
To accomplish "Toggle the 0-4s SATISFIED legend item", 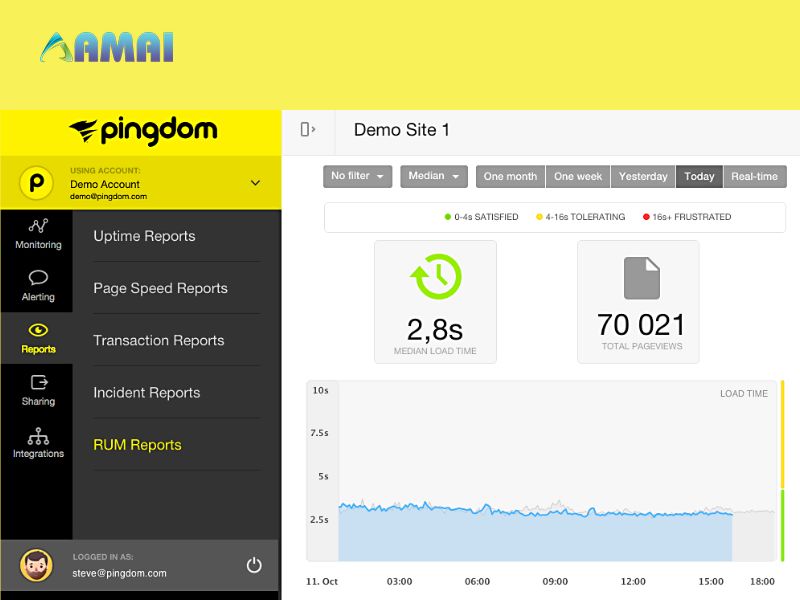I will tap(481, 217).
